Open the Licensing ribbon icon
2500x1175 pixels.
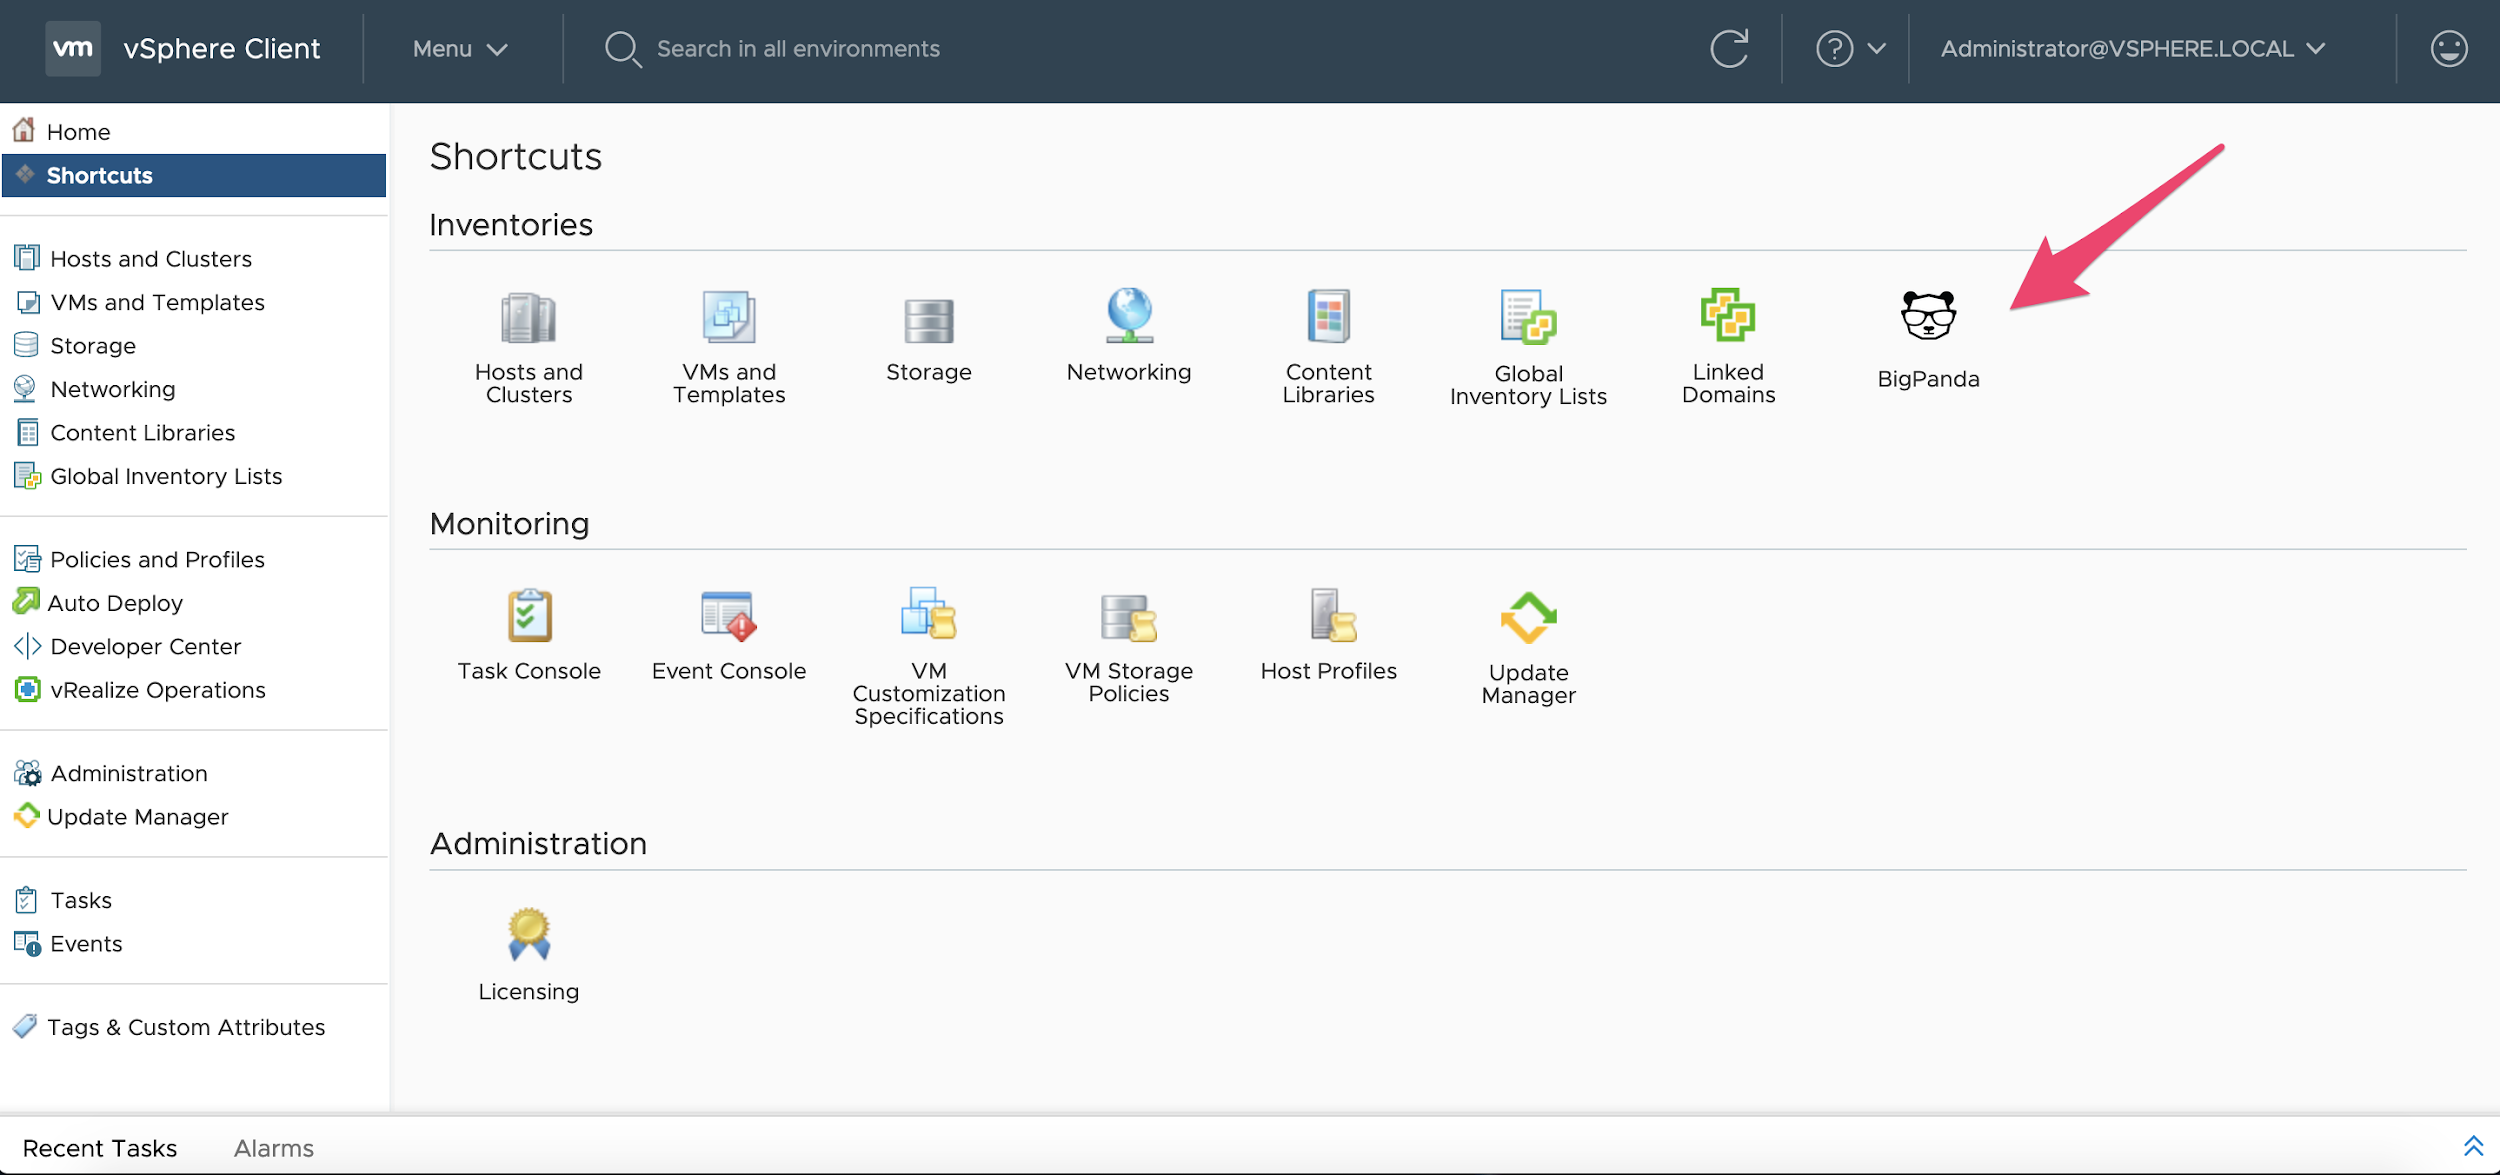(x=528, y=935)
